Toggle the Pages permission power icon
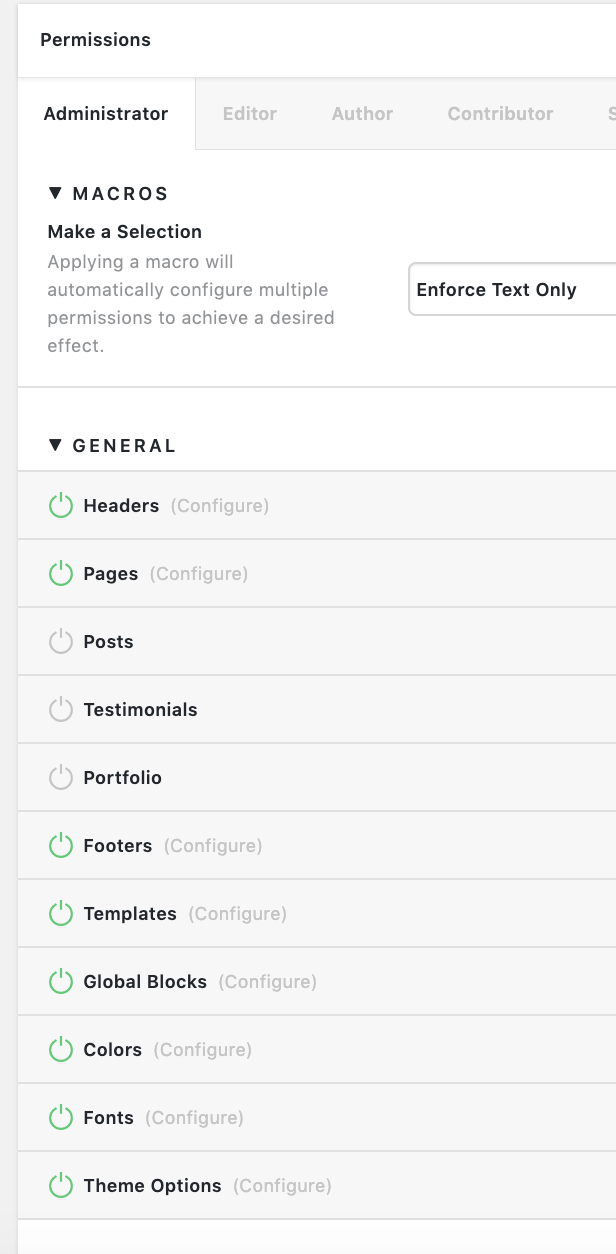 (x=61, y=574)
